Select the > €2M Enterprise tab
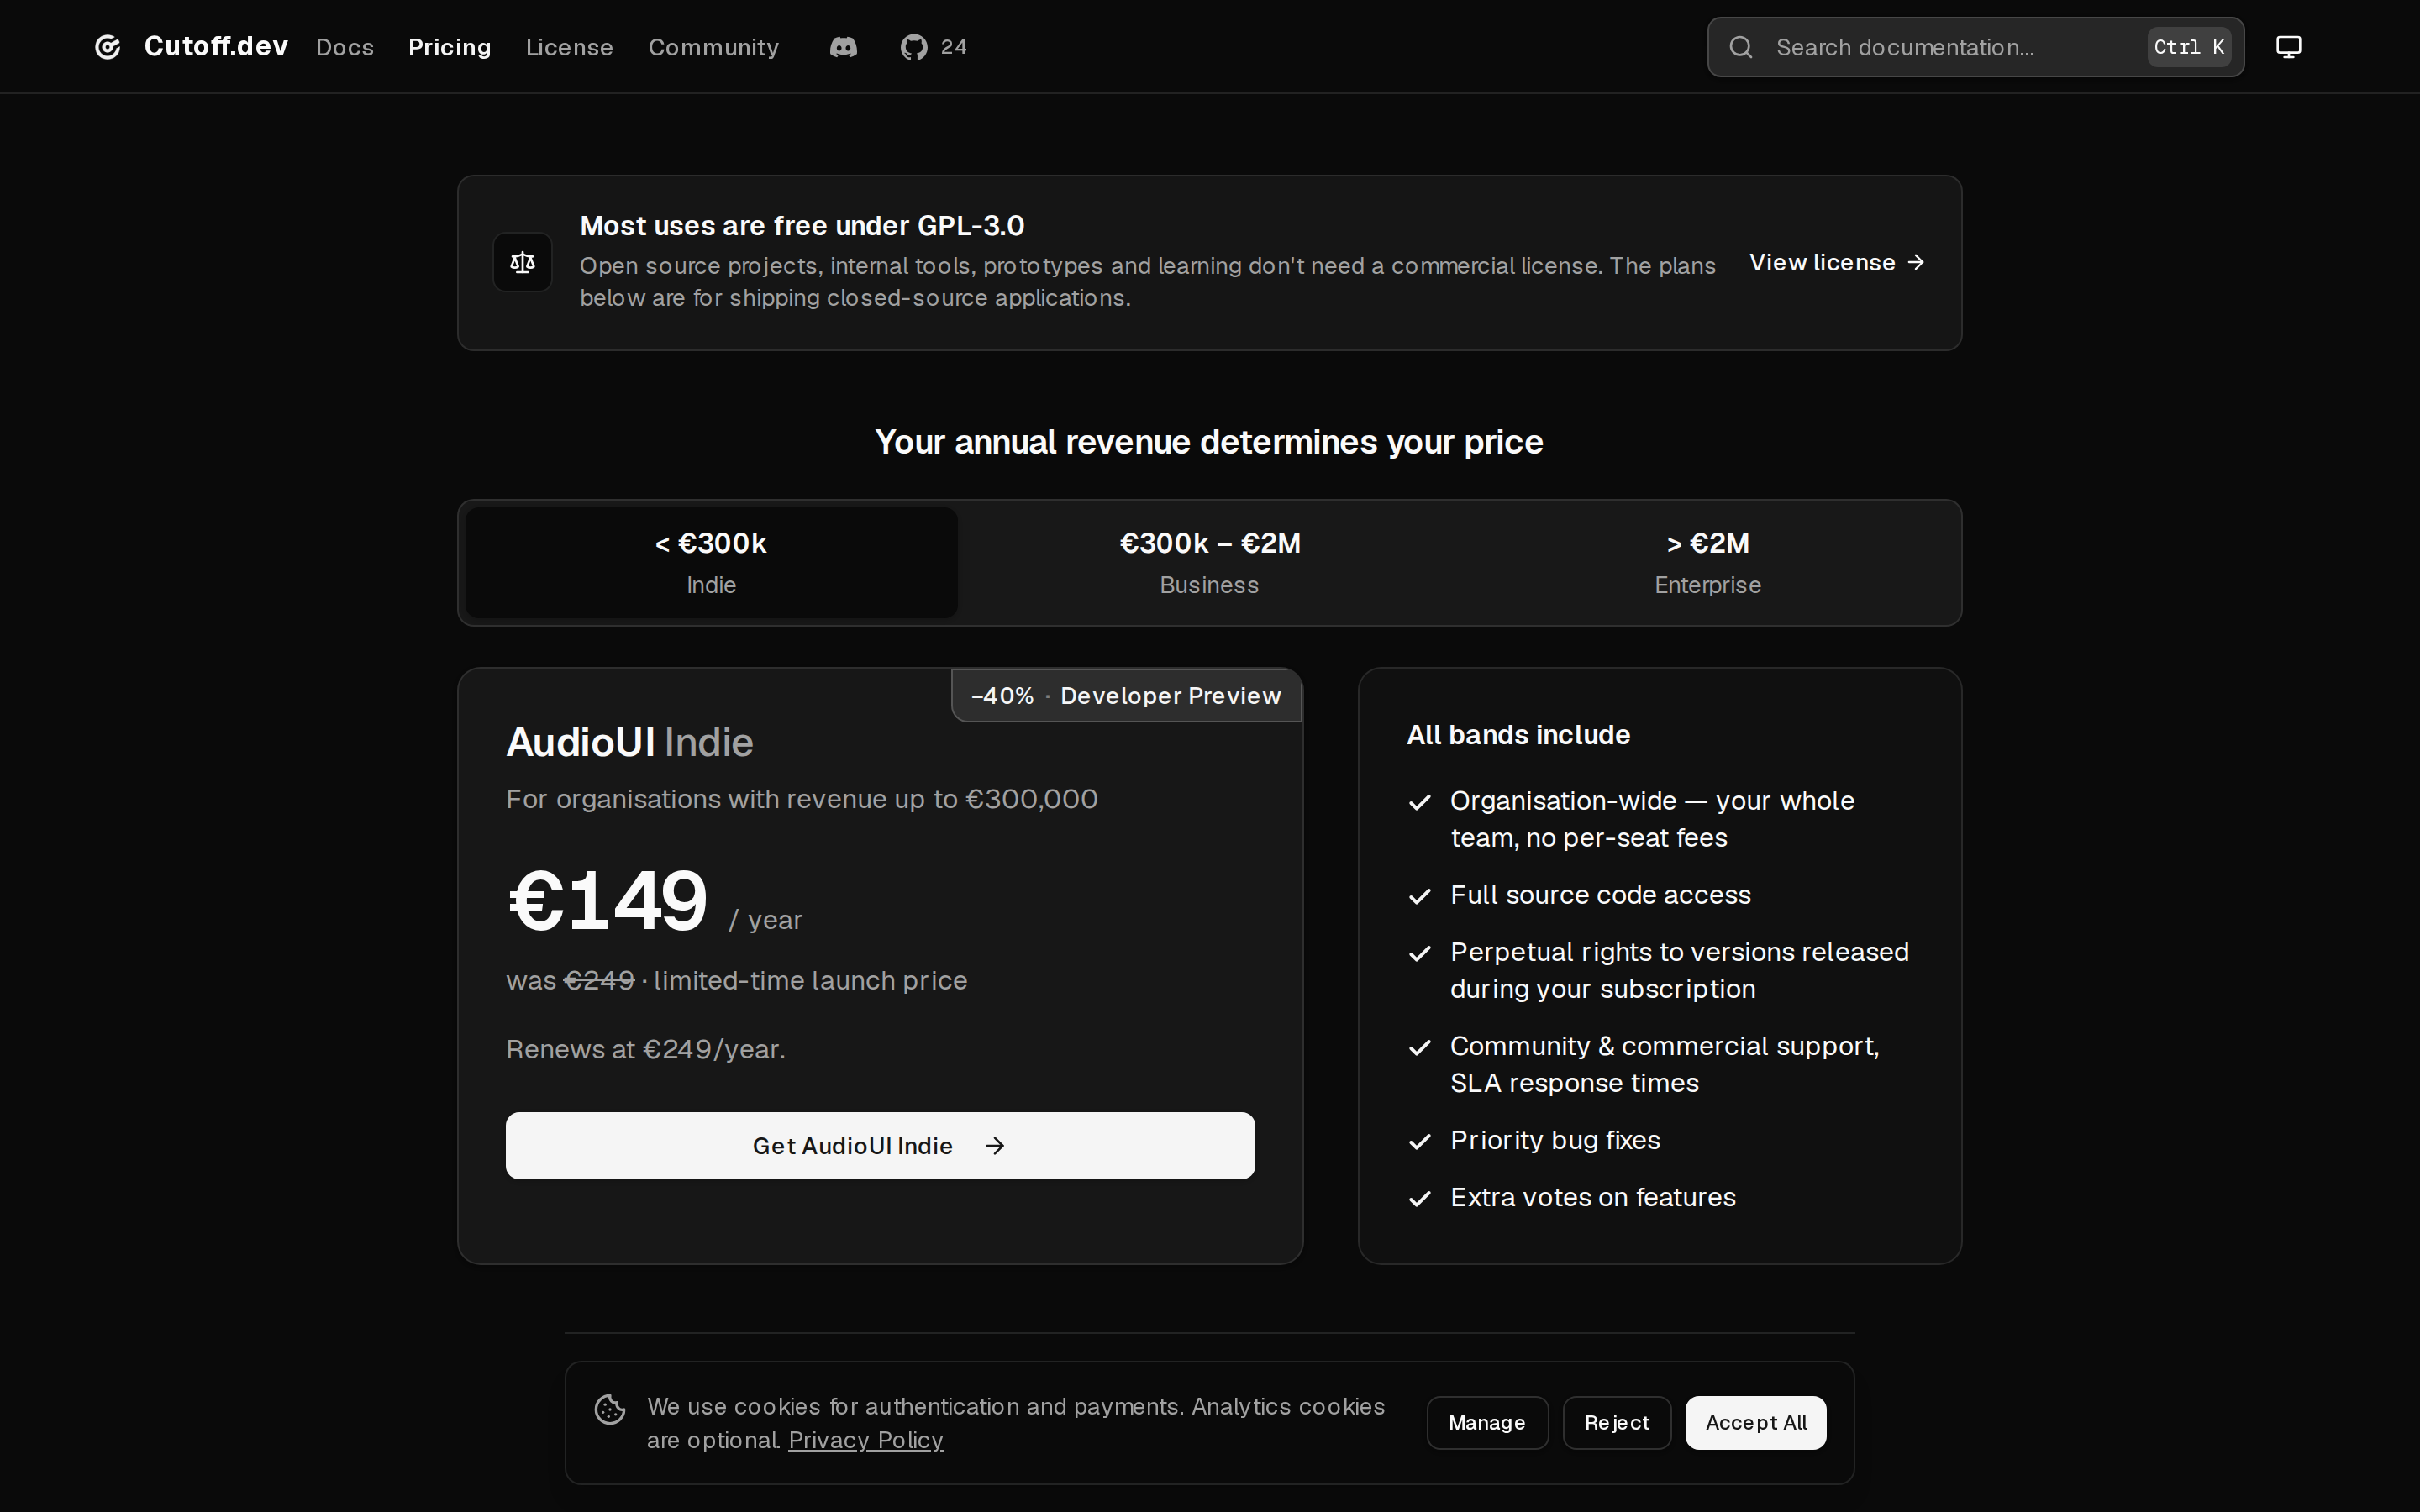This screenshot has width=2420, height=1512. pyautogui.click(x=1707, y=562)
